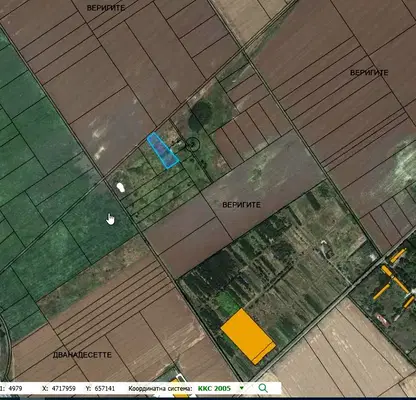Click the ВЕРИГИТЕ label at top left
The width and height of the screenshot is (416, 400).
[106, 8]
